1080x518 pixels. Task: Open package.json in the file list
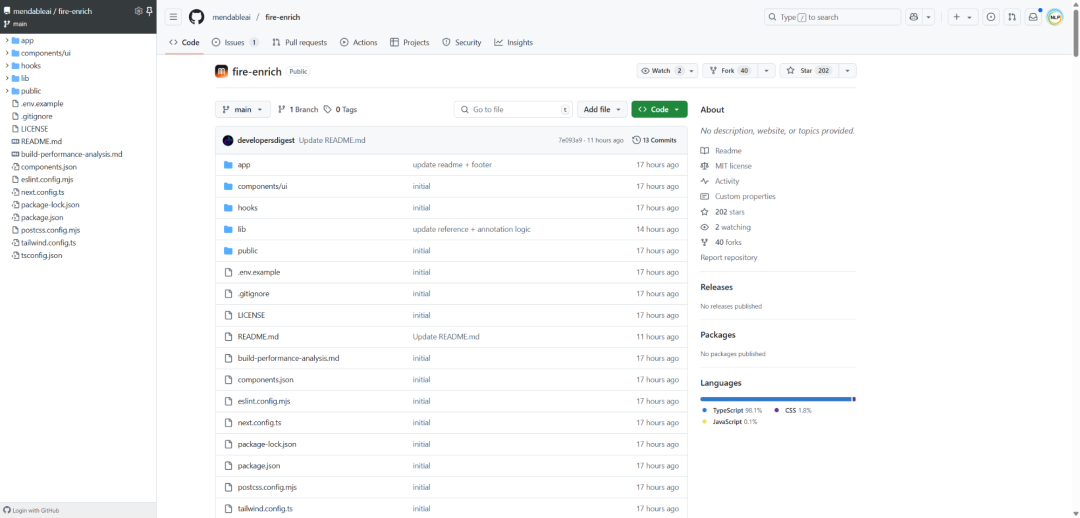click(259, 466)
